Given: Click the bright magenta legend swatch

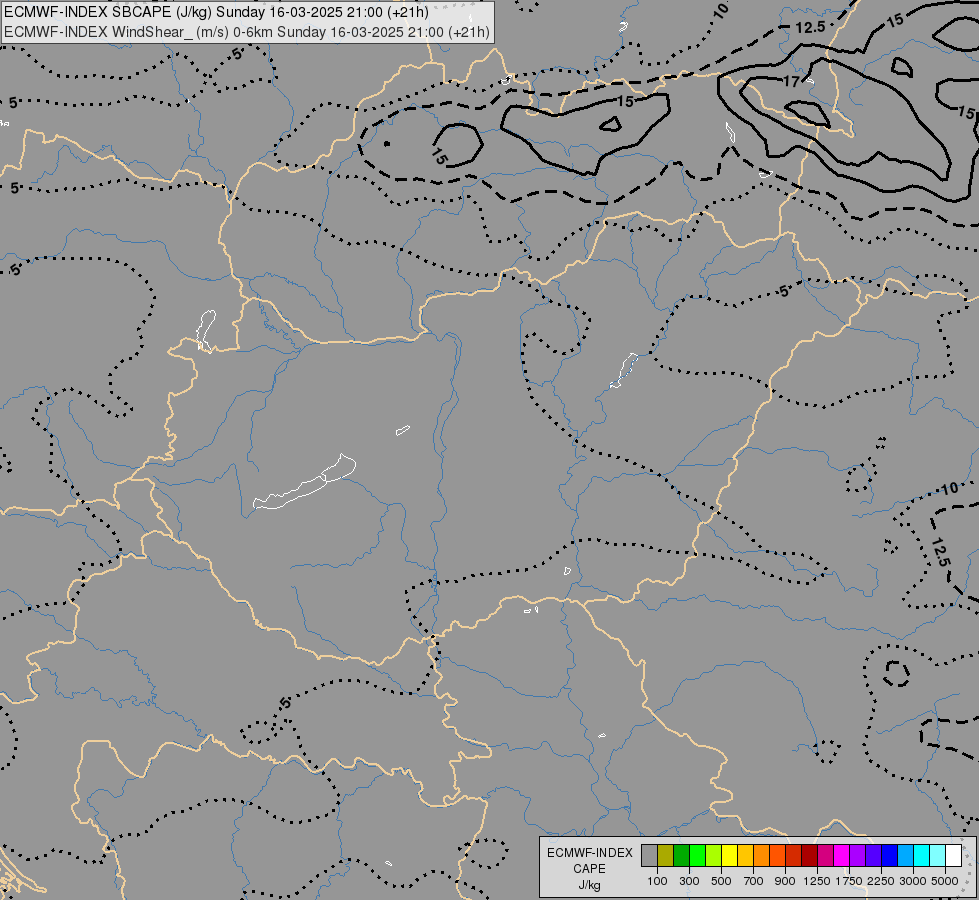Looking at the screenshot, I should point(842,855).
